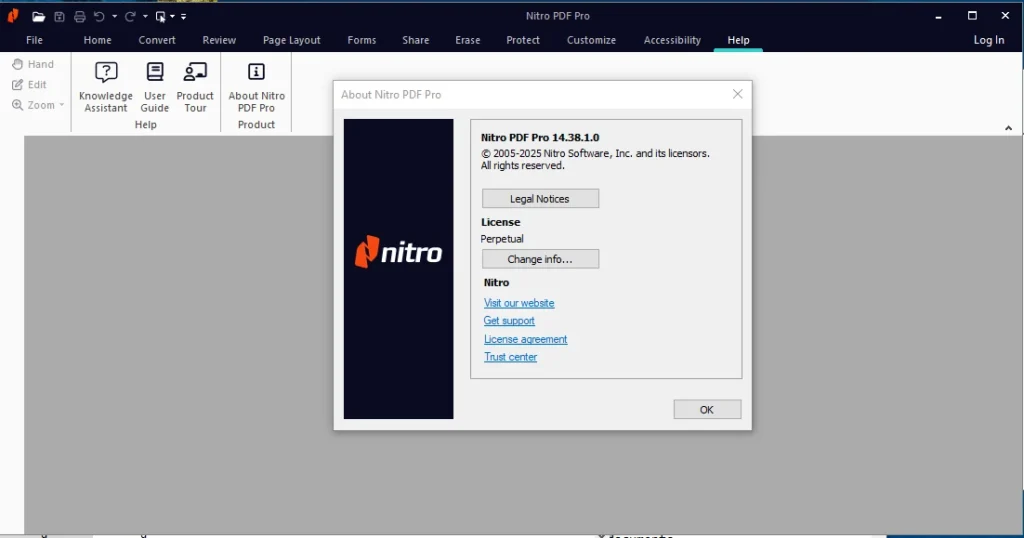Expand the Zoom tool dropdown

[61, 105]
